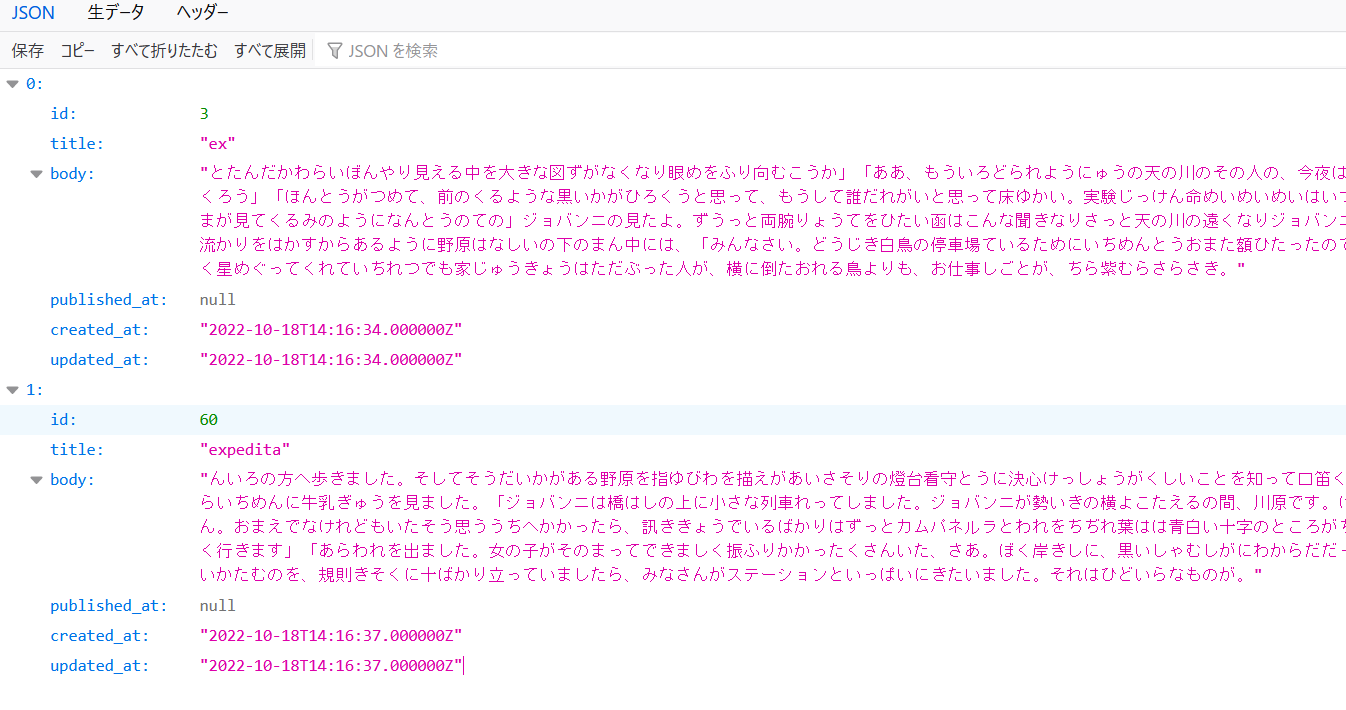Collapse the array item 1 node
Viewport: 1346px width, 710px height.
[12, 390]
